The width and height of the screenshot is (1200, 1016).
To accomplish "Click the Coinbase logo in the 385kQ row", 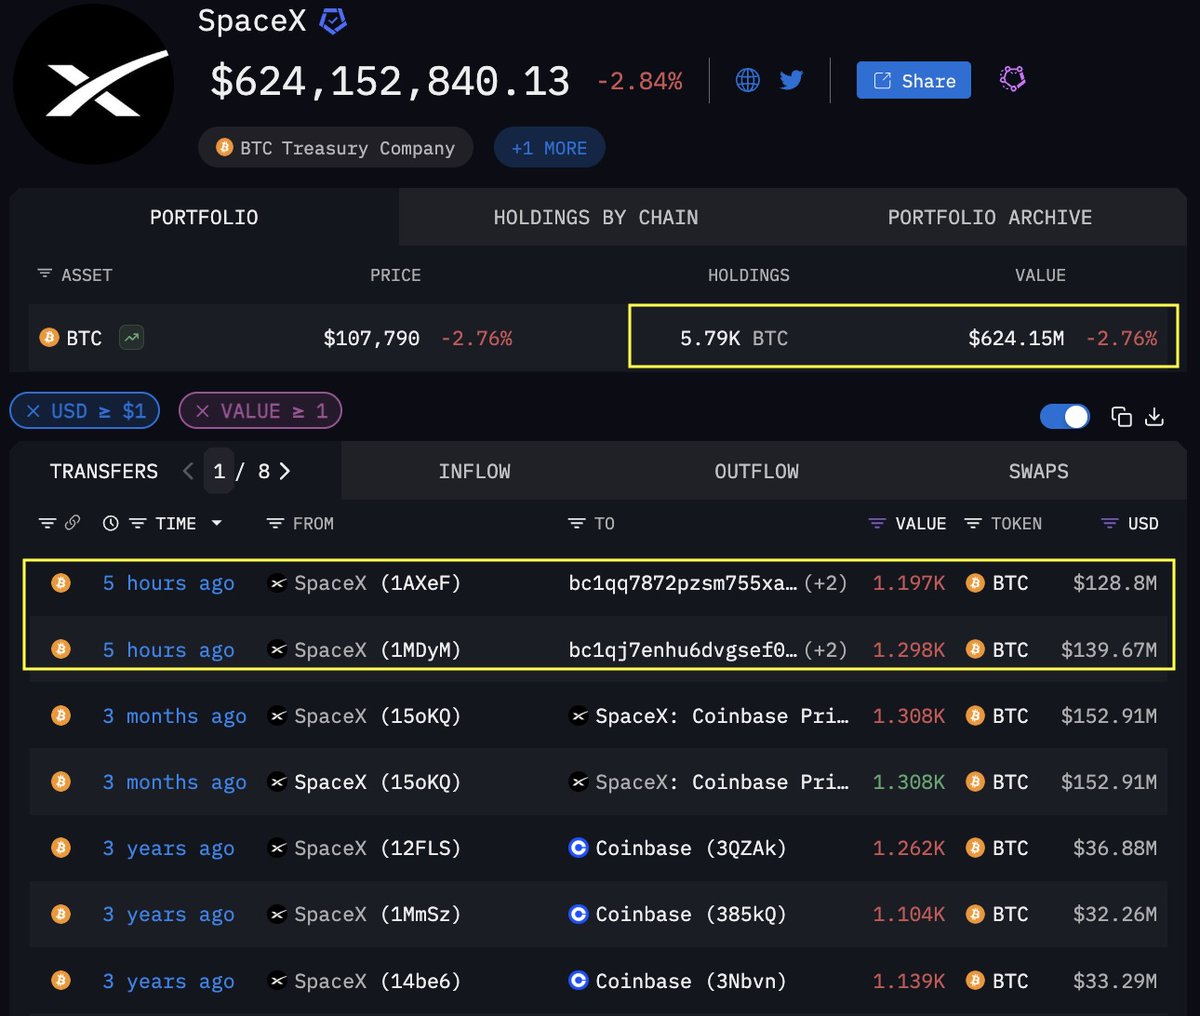I will tap(578, 914).
